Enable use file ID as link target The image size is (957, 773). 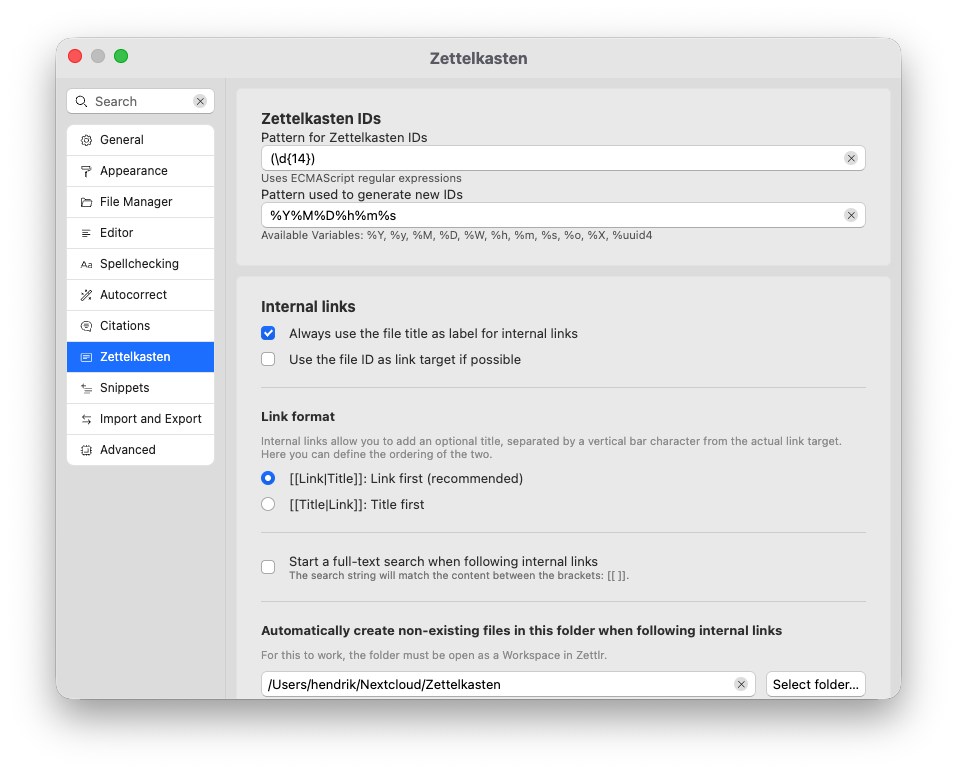pyautogui.click(x=268, y=360)
